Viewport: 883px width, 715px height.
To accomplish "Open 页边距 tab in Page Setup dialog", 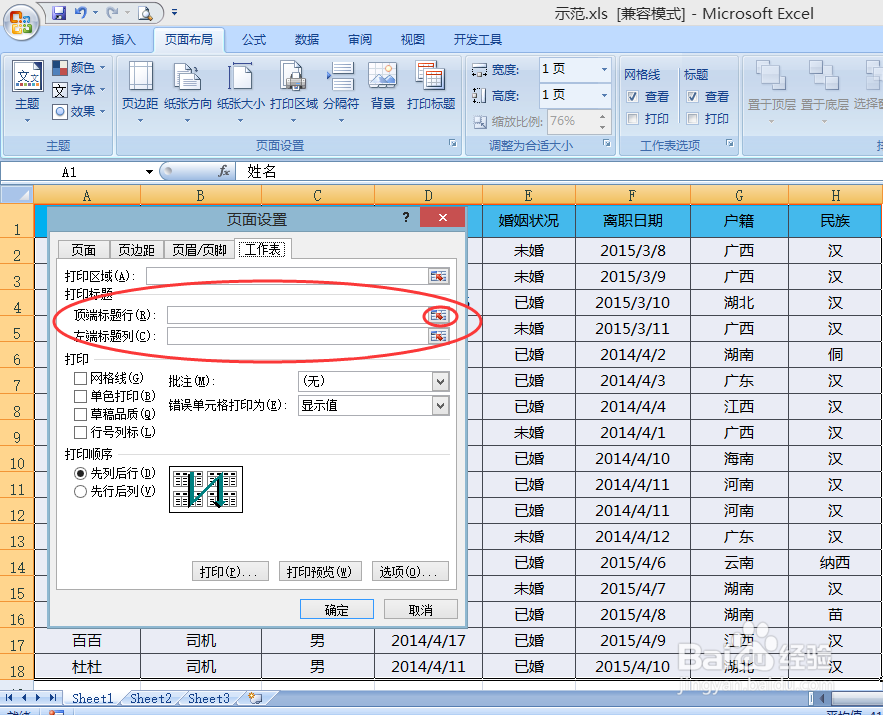I will tap(137, 249).
